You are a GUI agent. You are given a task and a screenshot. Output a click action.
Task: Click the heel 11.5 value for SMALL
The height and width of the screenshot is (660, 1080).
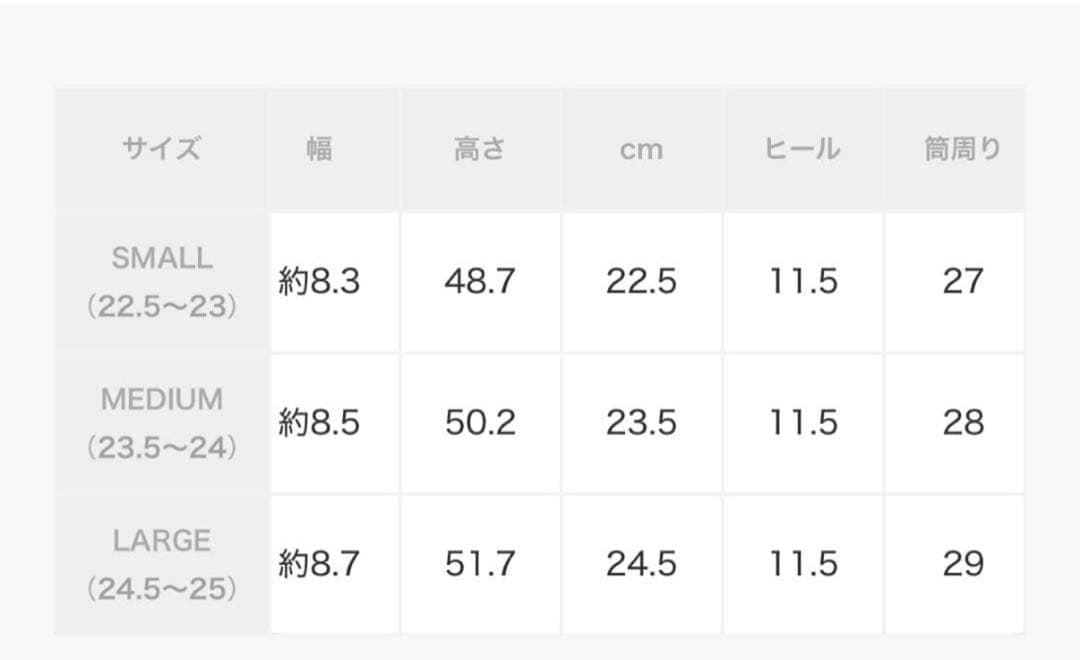(x=802, y=282)
